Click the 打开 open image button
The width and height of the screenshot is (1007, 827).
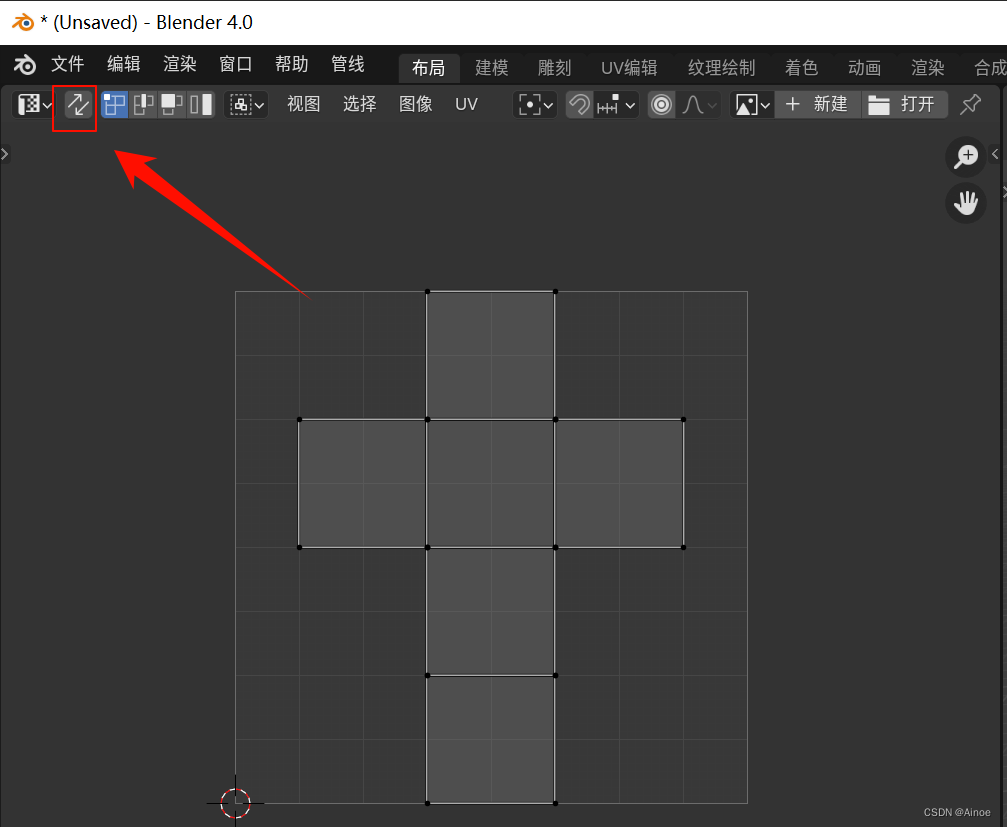point(904,104)
